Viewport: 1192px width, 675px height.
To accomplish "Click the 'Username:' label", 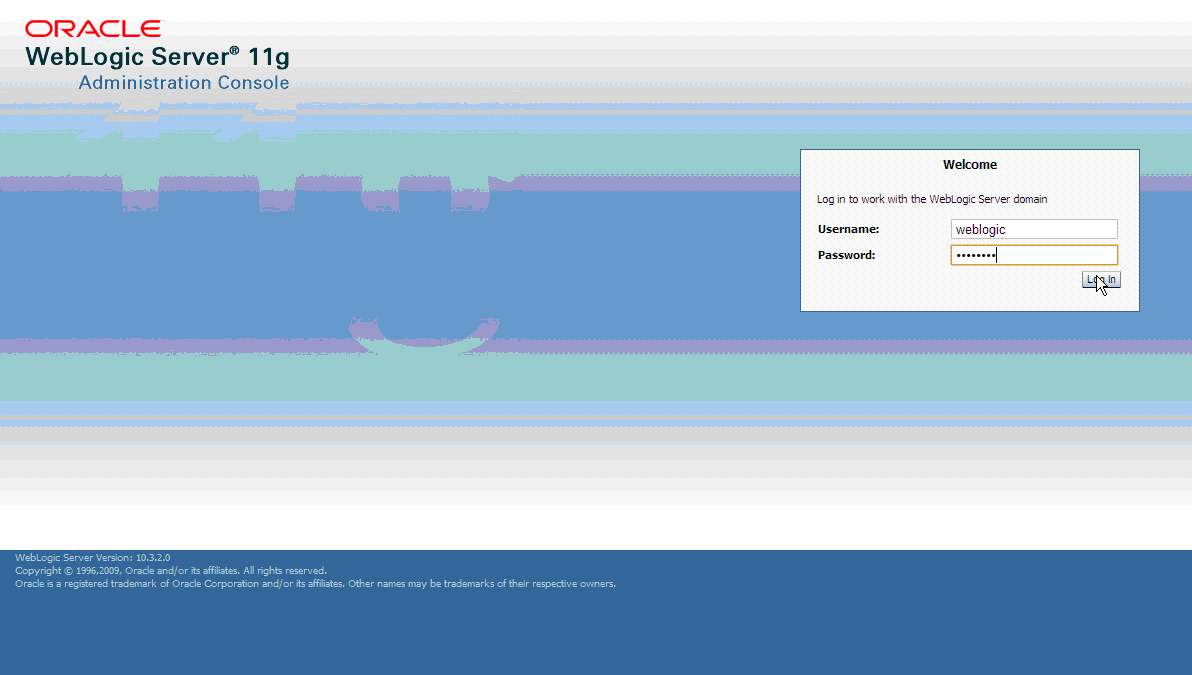I will point(848,229).
